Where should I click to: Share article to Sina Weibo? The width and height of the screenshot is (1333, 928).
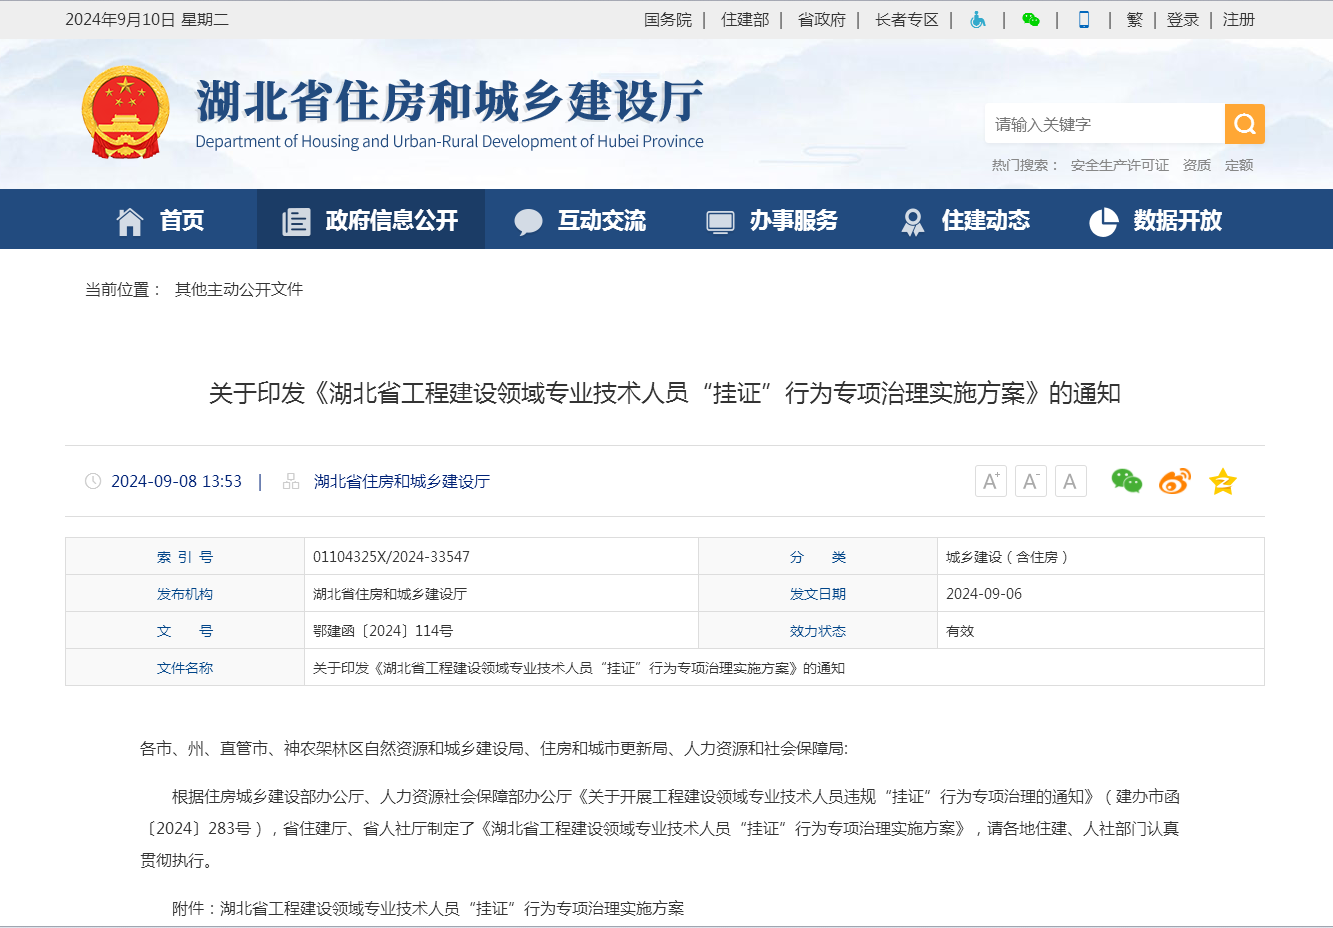1174,482
